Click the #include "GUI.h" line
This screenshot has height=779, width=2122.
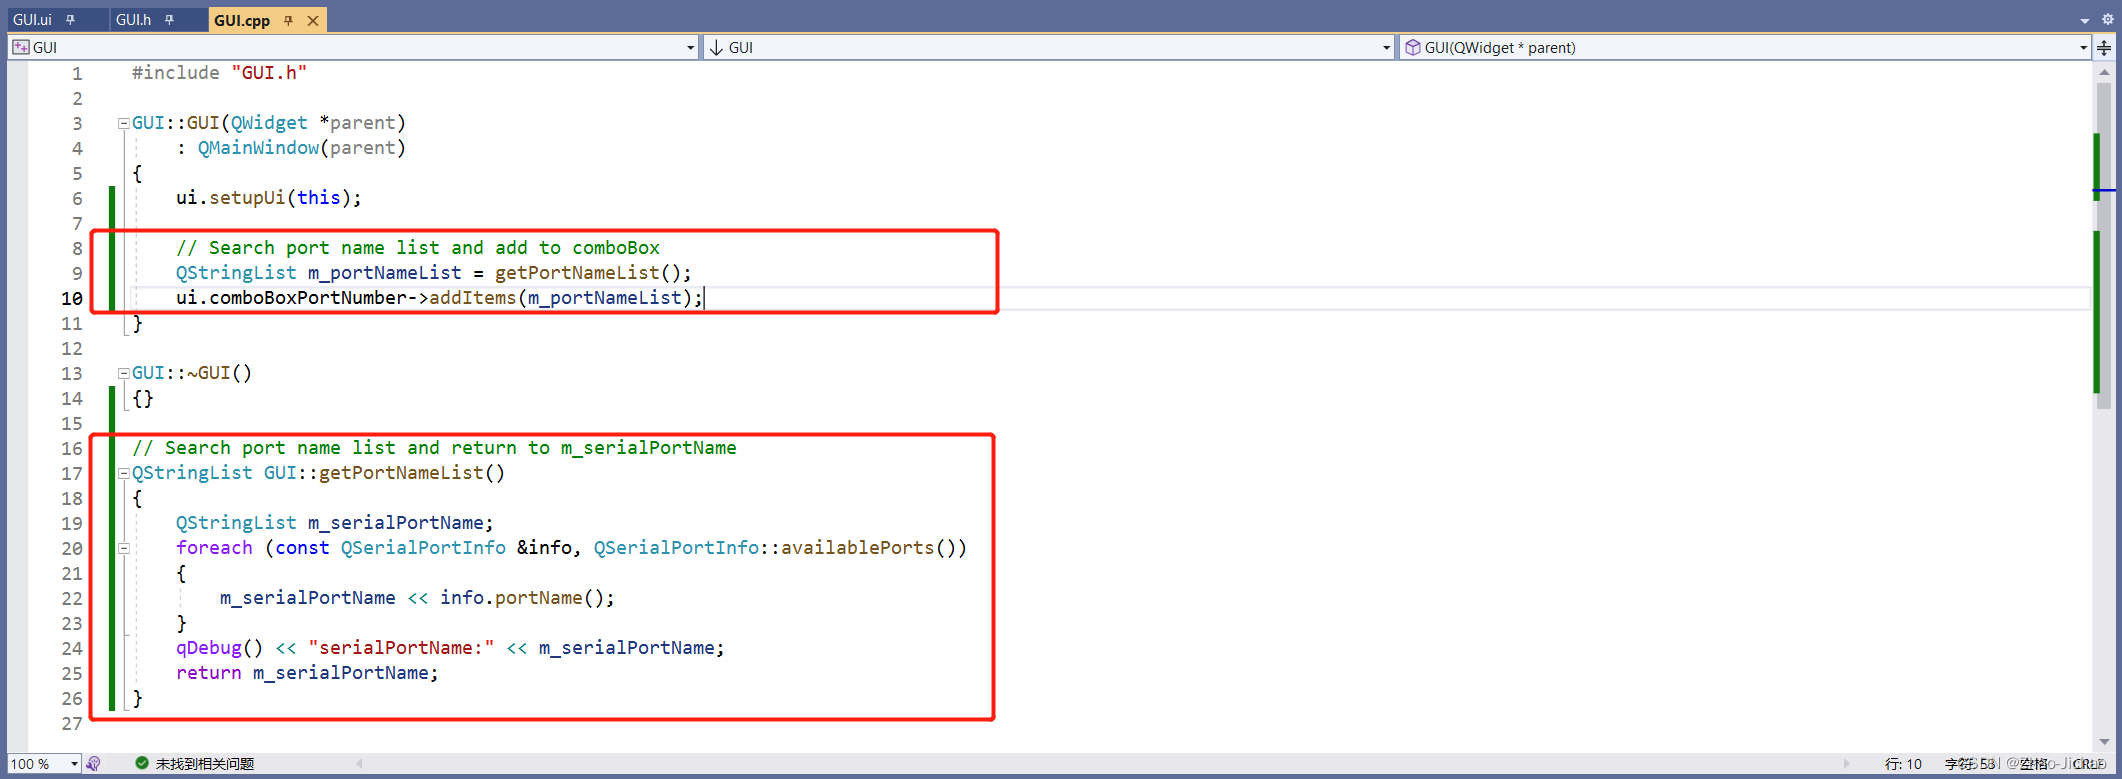pos(219,73)
